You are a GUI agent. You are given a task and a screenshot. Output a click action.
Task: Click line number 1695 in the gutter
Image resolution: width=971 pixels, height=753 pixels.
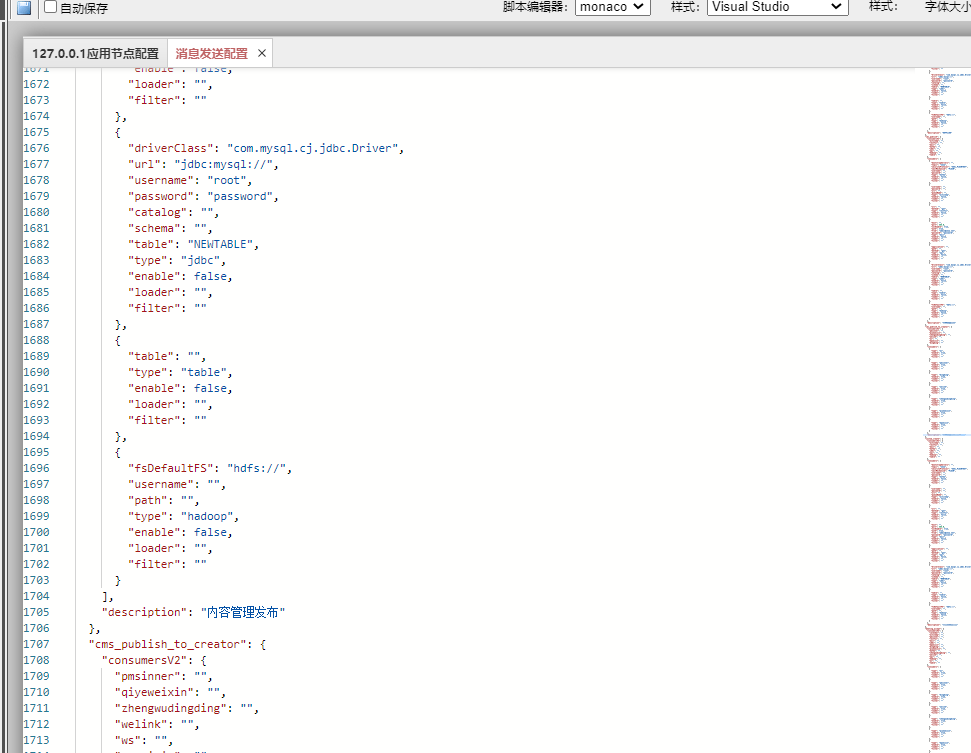36,452
